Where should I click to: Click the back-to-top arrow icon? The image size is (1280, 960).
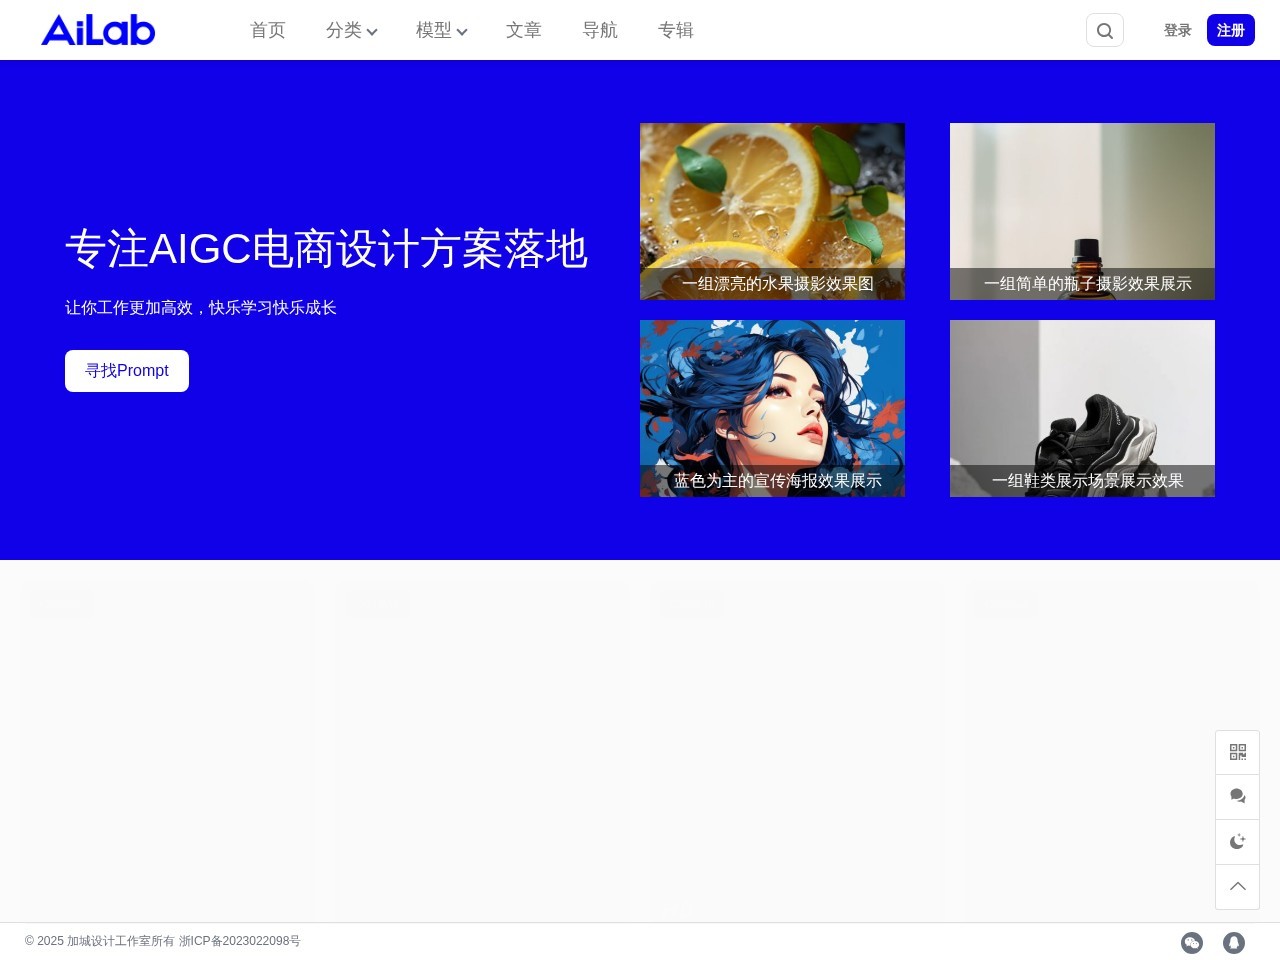point(1237,887)
